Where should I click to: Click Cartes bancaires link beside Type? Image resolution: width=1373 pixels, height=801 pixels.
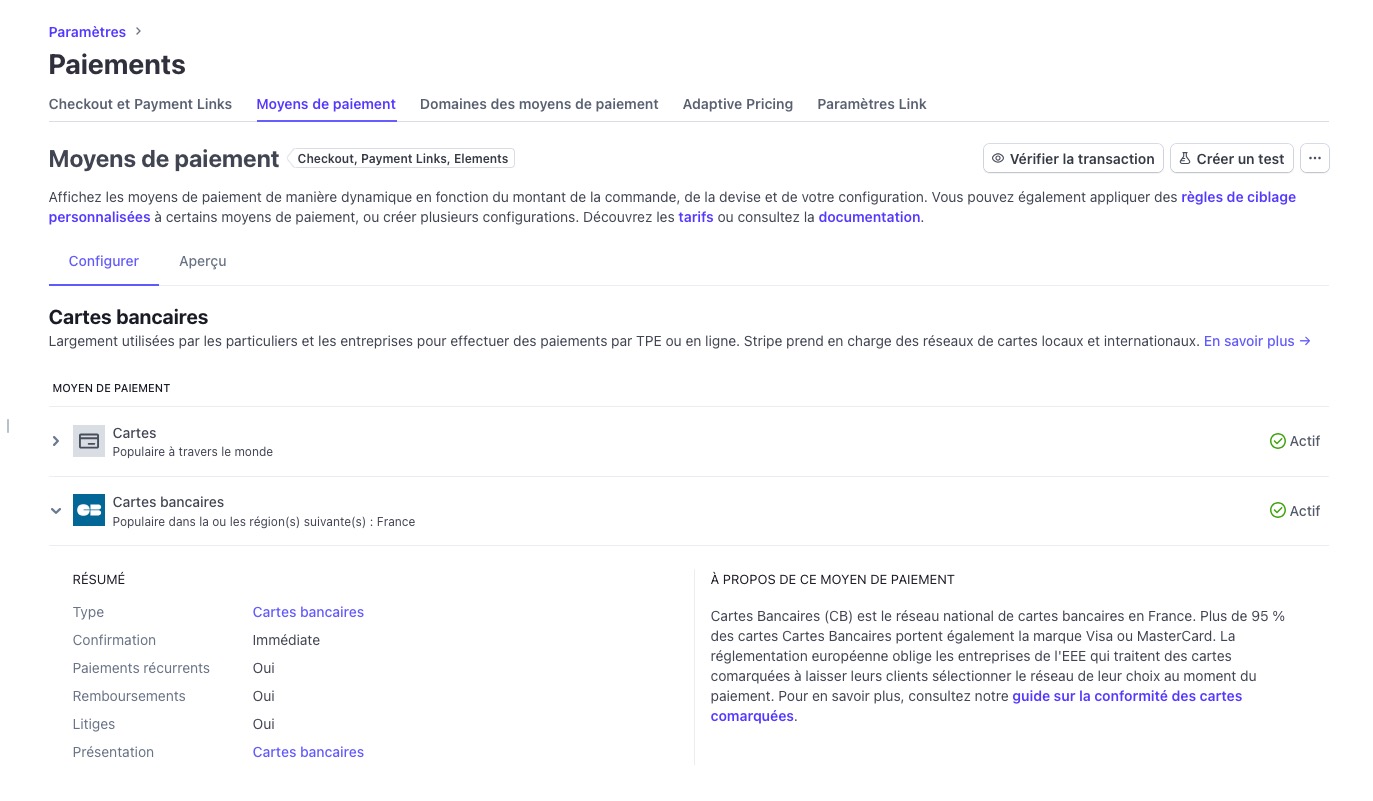pos(308,612)
